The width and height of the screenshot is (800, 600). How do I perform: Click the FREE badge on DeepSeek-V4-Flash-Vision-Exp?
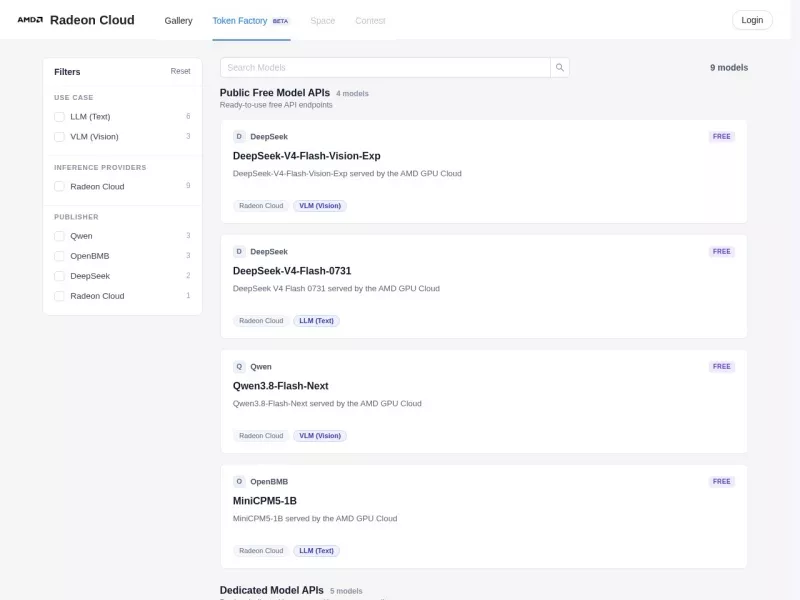click(721, 136)
